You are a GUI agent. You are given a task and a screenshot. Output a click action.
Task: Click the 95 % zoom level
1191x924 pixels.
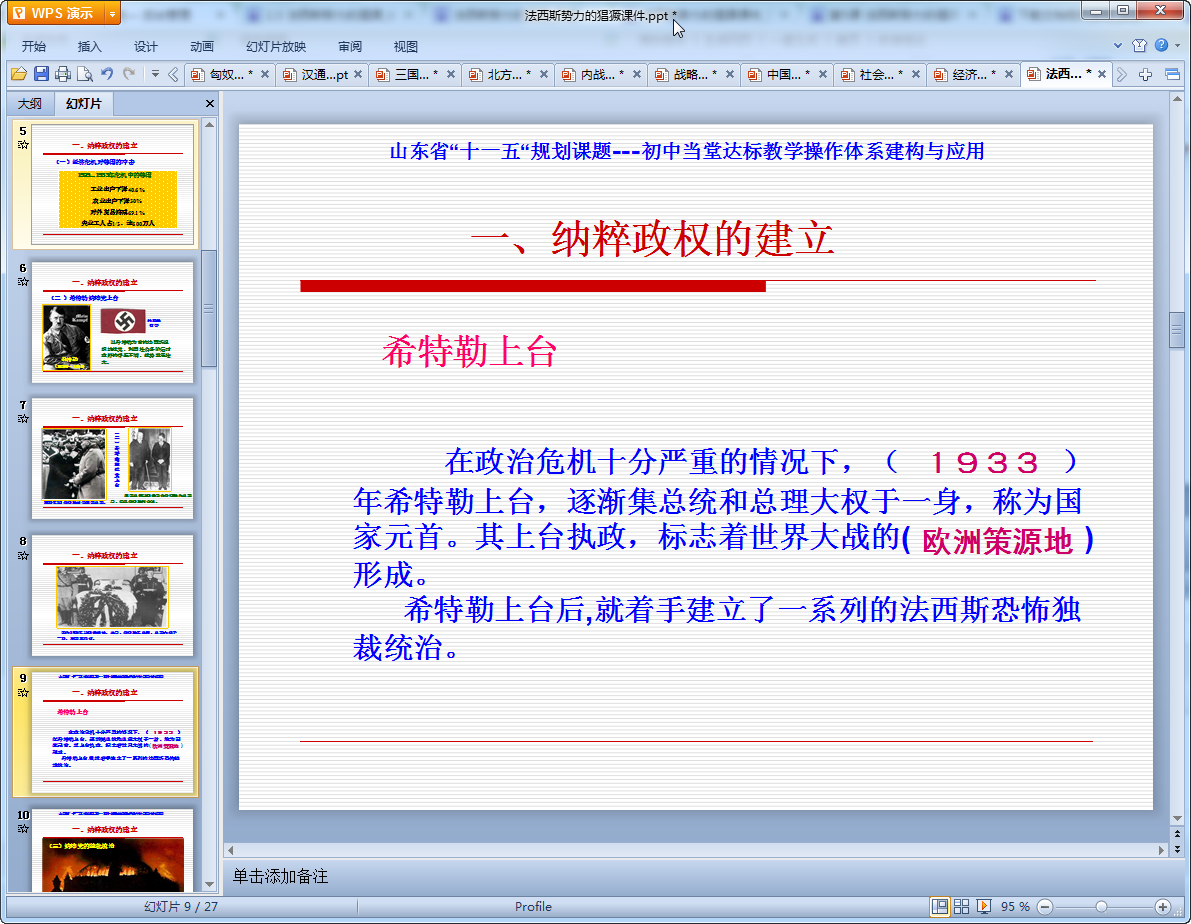[1015, 907]
